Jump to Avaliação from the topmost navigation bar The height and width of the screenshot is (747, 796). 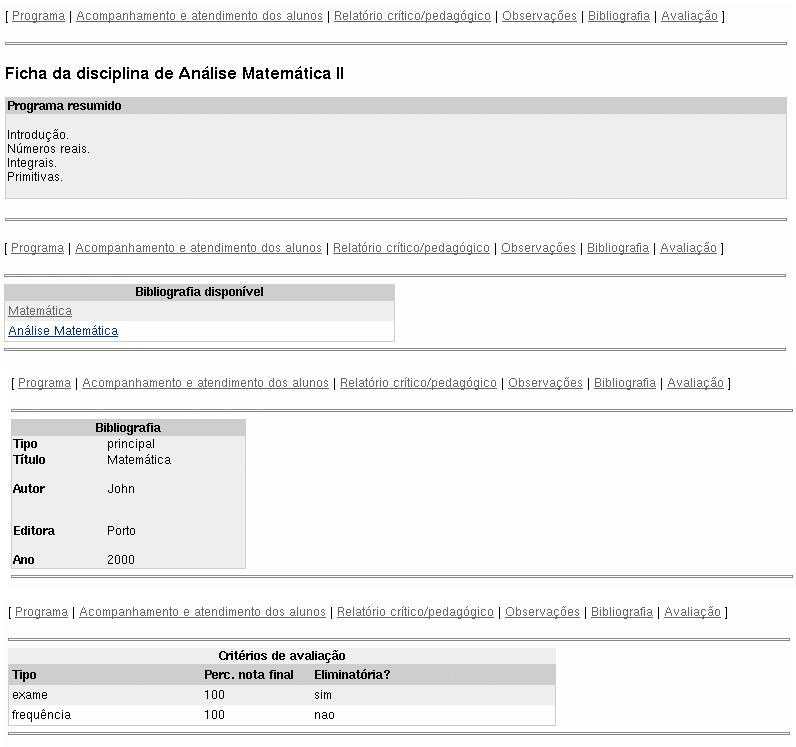[x=689, y=16]
